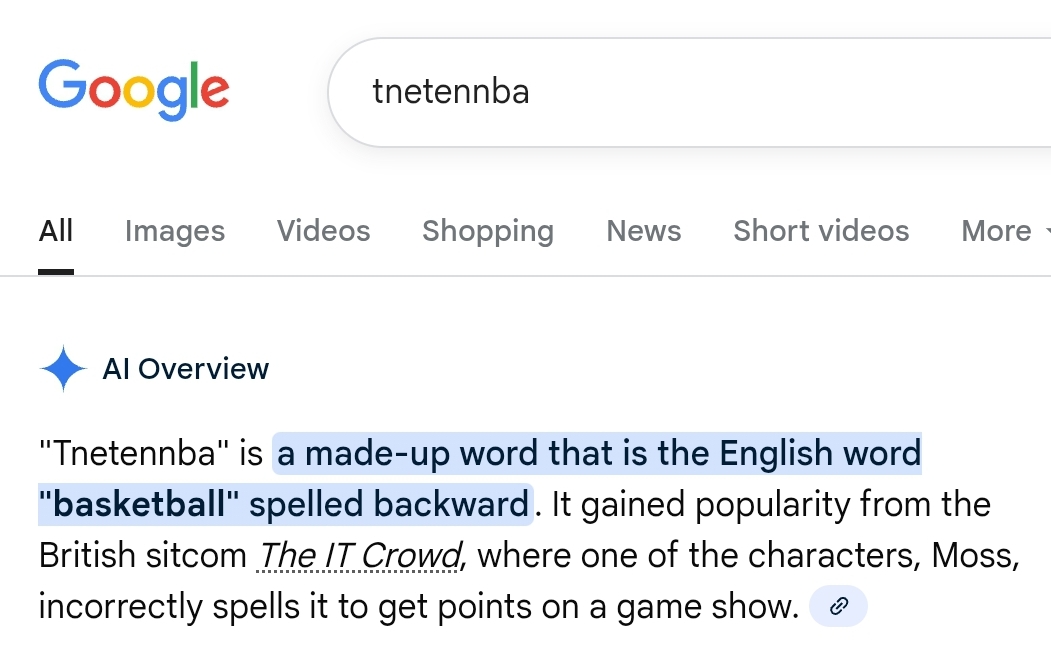Open the Short videos tab
The height and width of the screenshot is (646, 1051).
821,231
